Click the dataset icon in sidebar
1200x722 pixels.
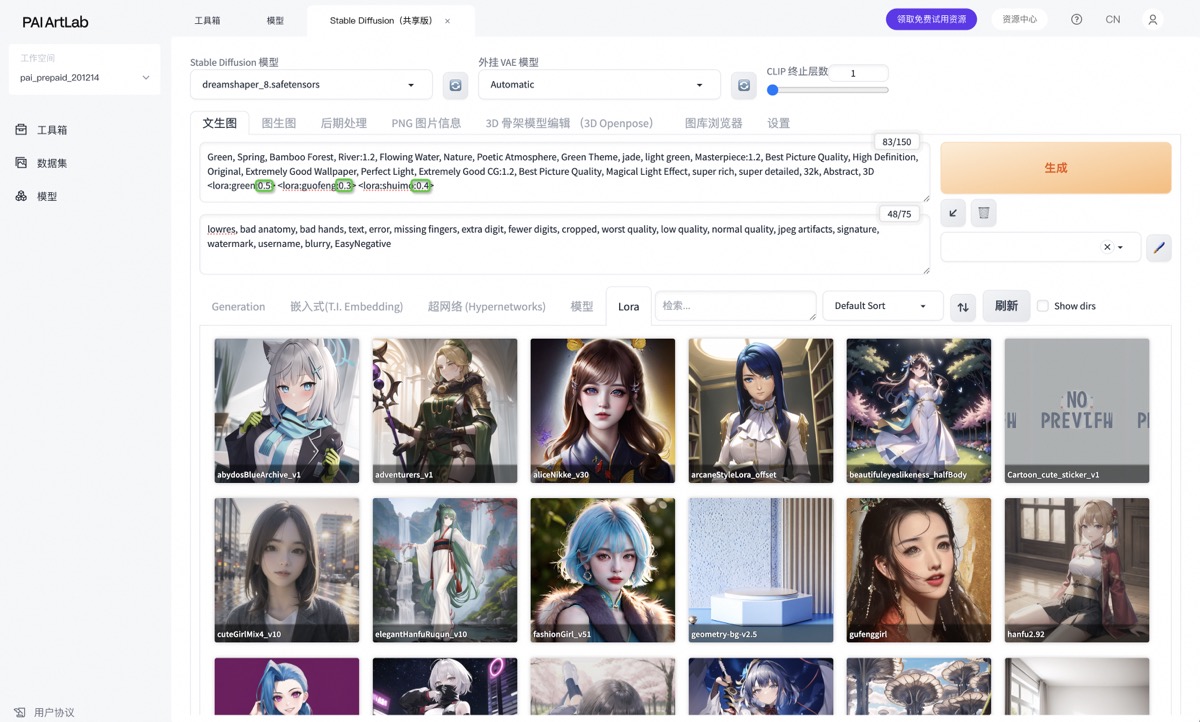(x=21, y=163)
